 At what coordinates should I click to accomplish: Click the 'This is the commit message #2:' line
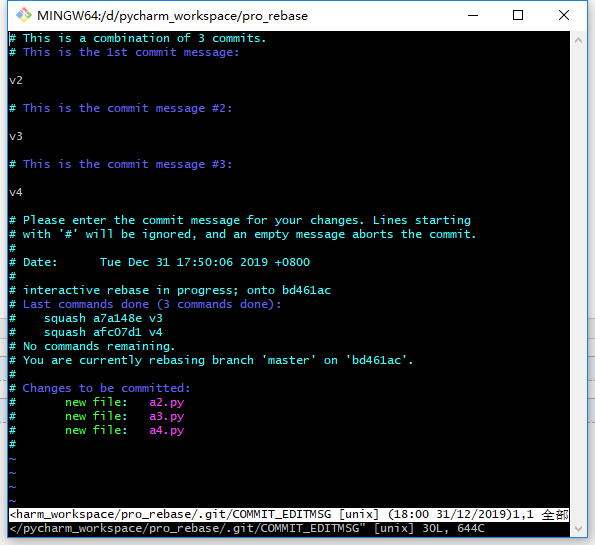click(121, 109)
